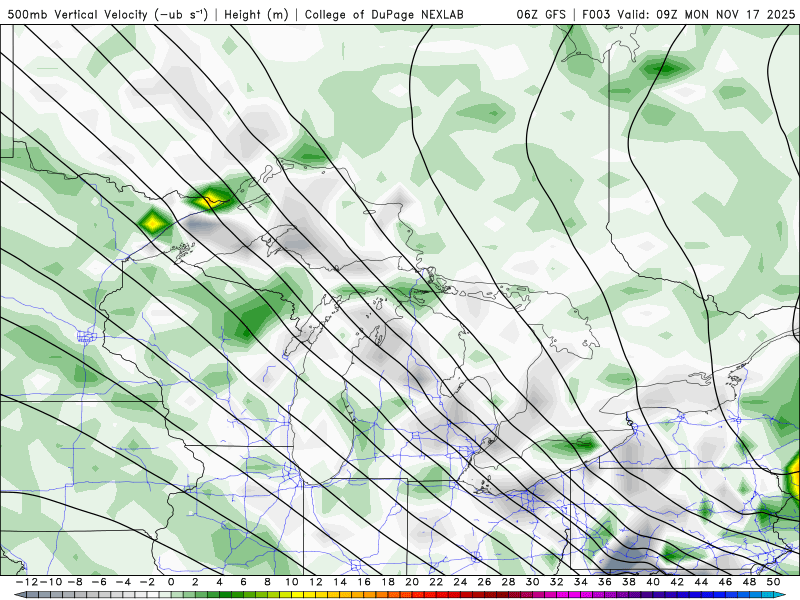The image size is (800, 600).
Task: Click the 'F003 Valid: 09Z MON NOV 17 2025' text
Action: pyautogui.click(x=689, y=14)
